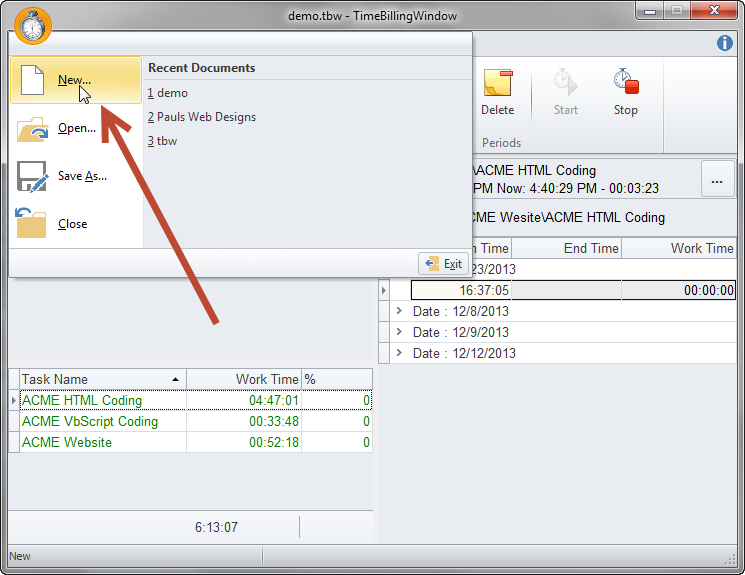
Task: Click the Open folder icon
Action: [x=33, y=128]
